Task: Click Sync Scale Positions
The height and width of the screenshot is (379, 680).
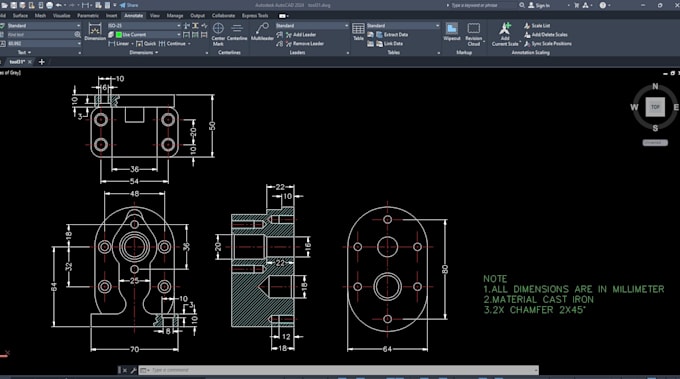Action: [x=548, y=44]
